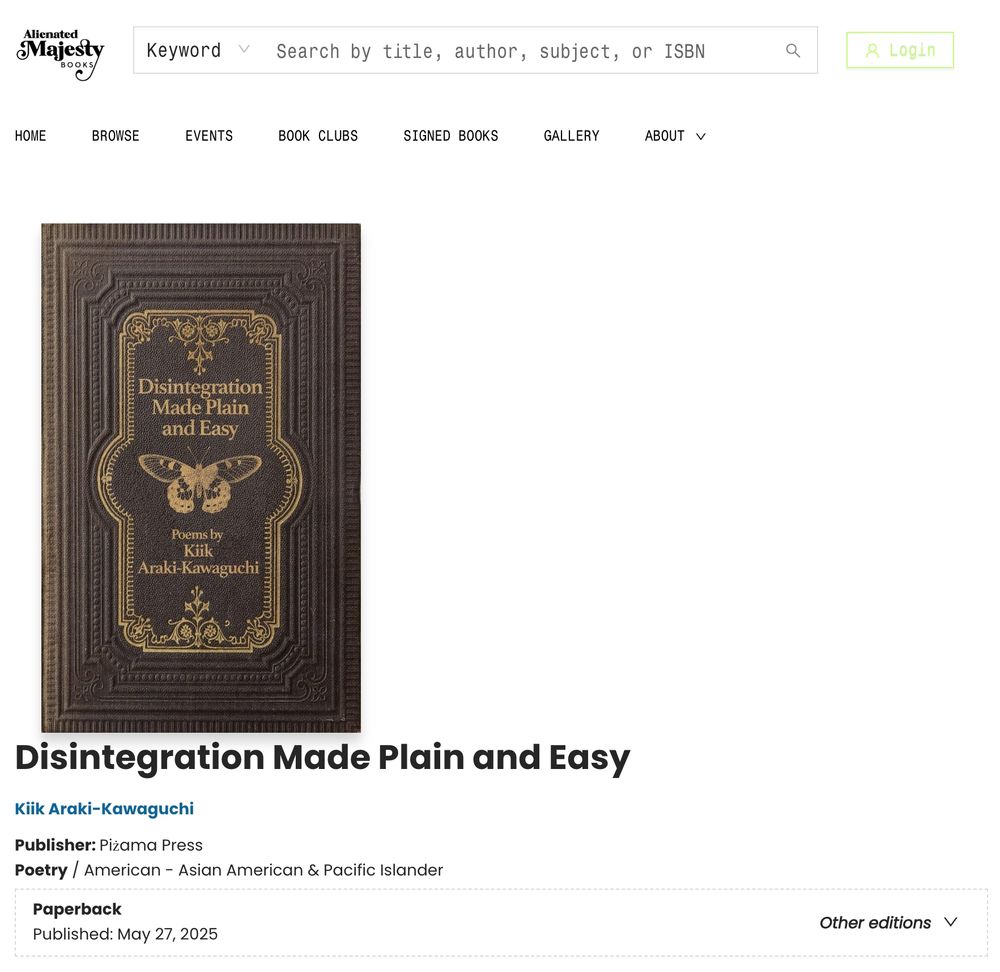Open author link Kiik Araki-Kawaguchi

click(104, 809)
